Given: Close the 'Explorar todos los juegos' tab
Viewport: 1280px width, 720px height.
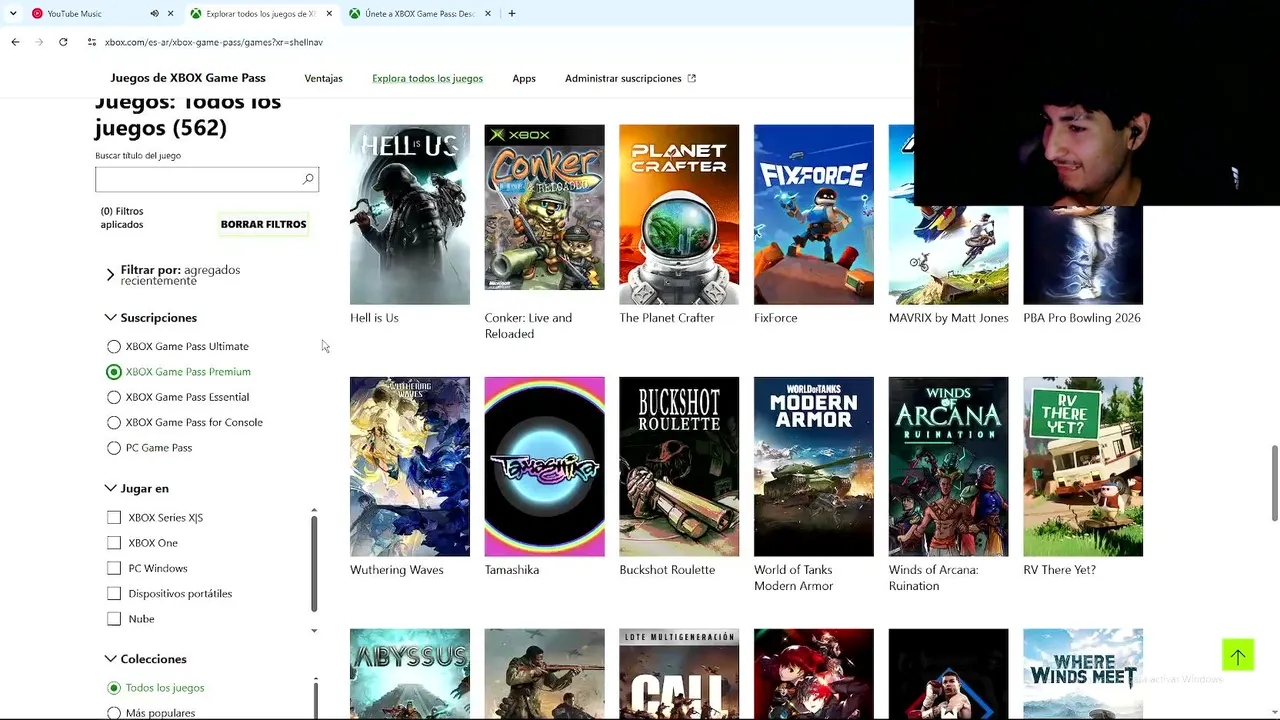Looking at the screenshot, I should (329, 14).
